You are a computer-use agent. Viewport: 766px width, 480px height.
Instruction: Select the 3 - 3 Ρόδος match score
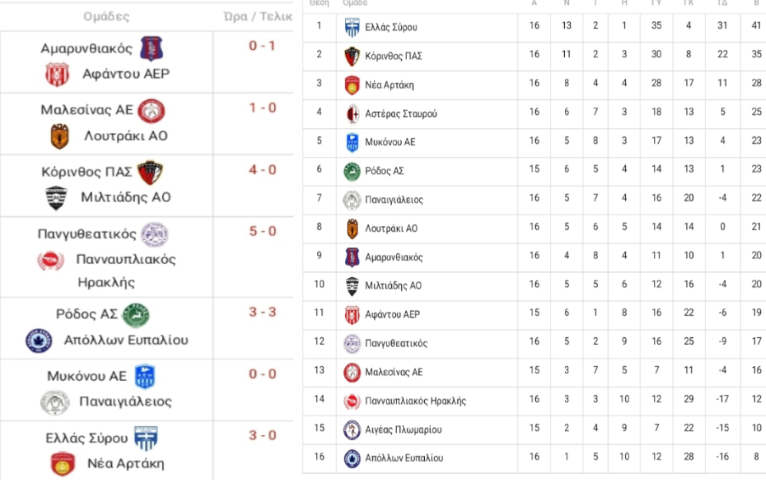[262, 312]
